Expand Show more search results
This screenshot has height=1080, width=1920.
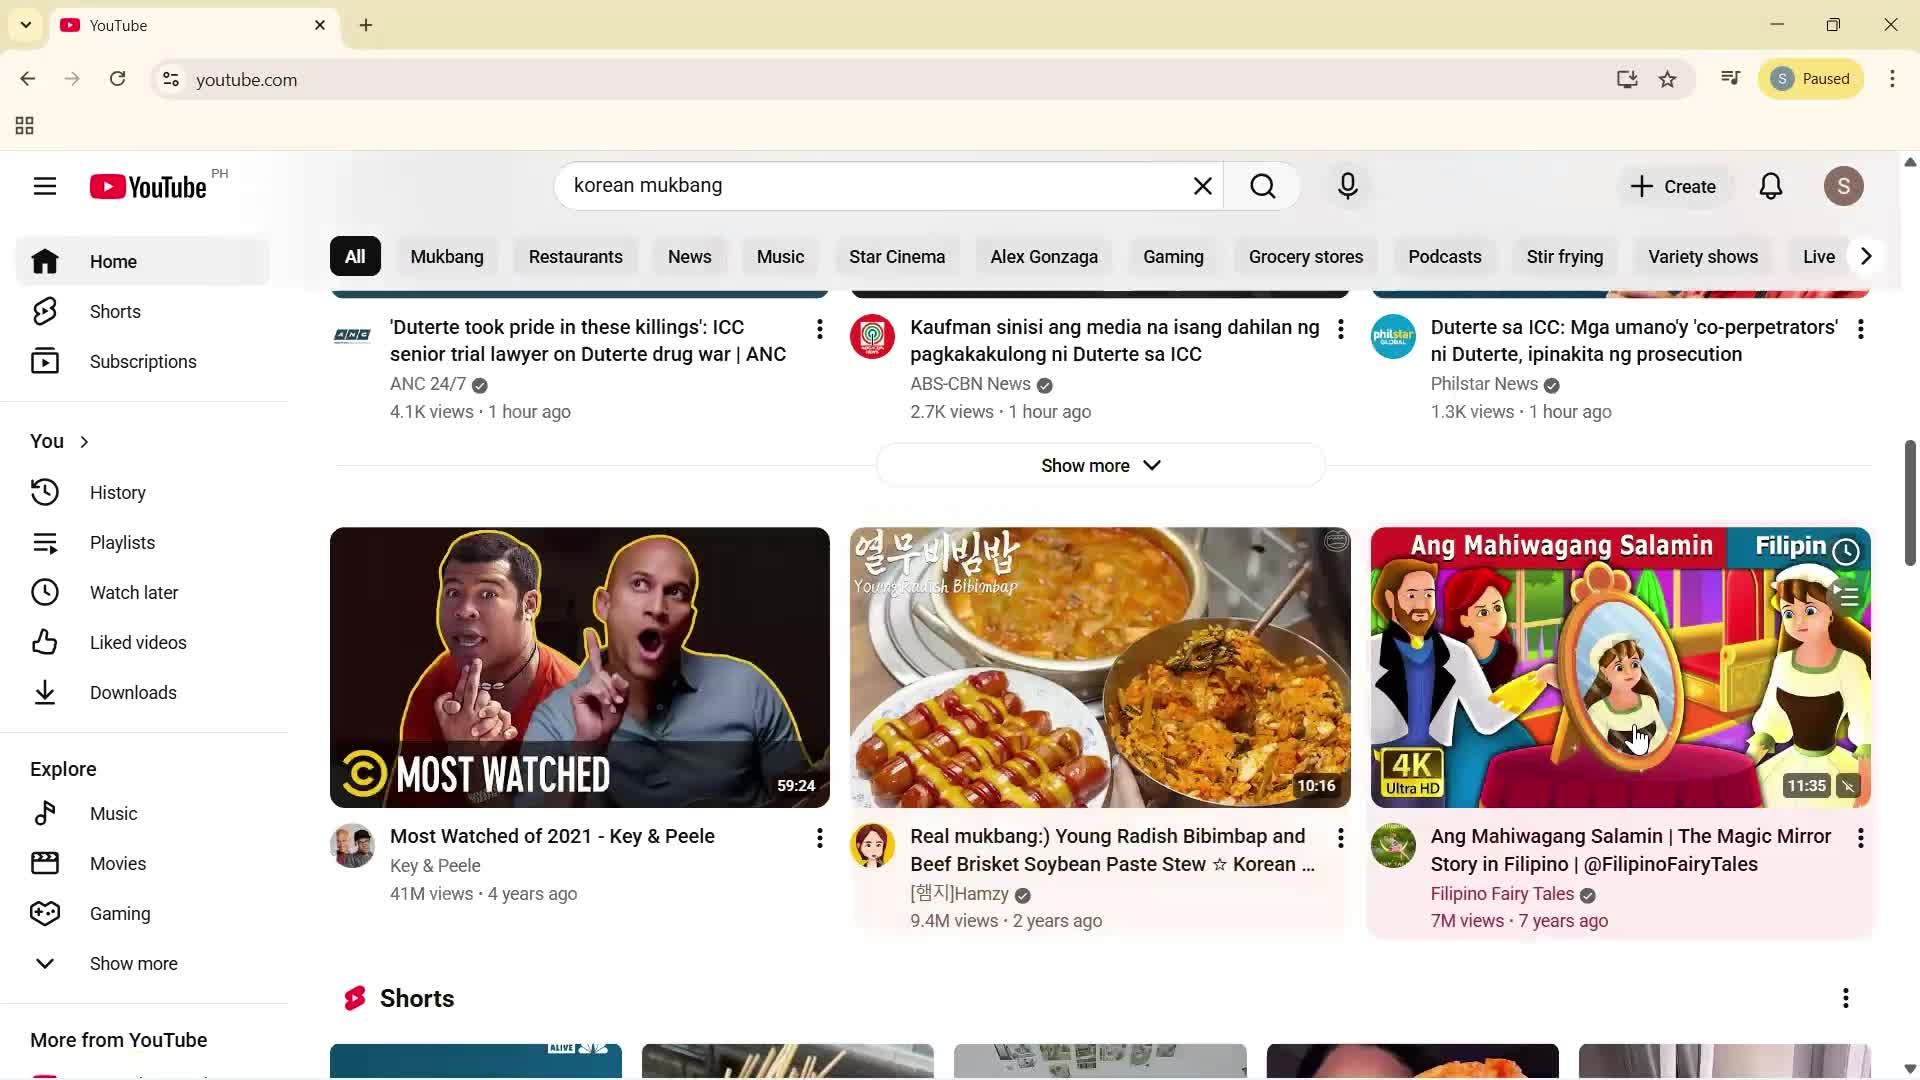point(1100,464)
